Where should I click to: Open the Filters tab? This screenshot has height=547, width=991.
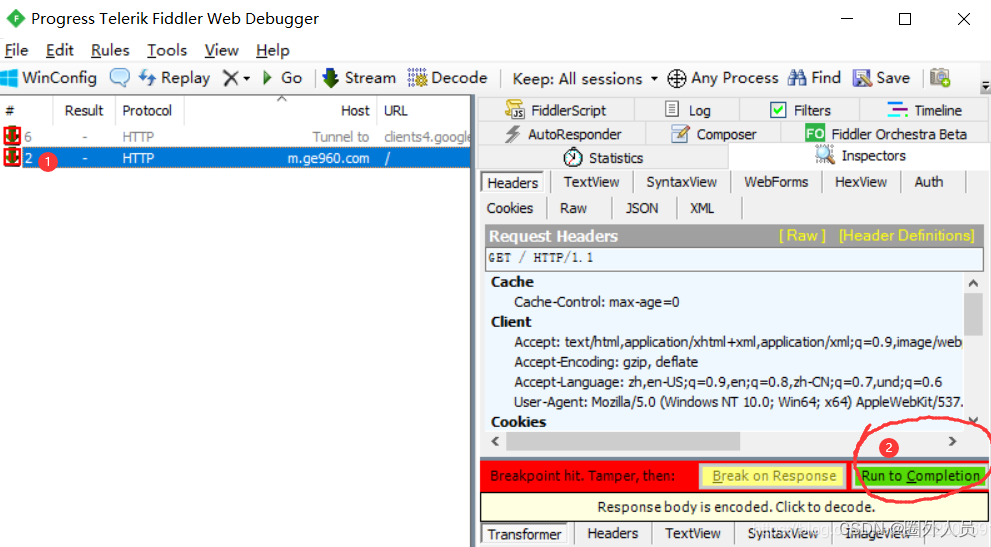tap(800, 110)
